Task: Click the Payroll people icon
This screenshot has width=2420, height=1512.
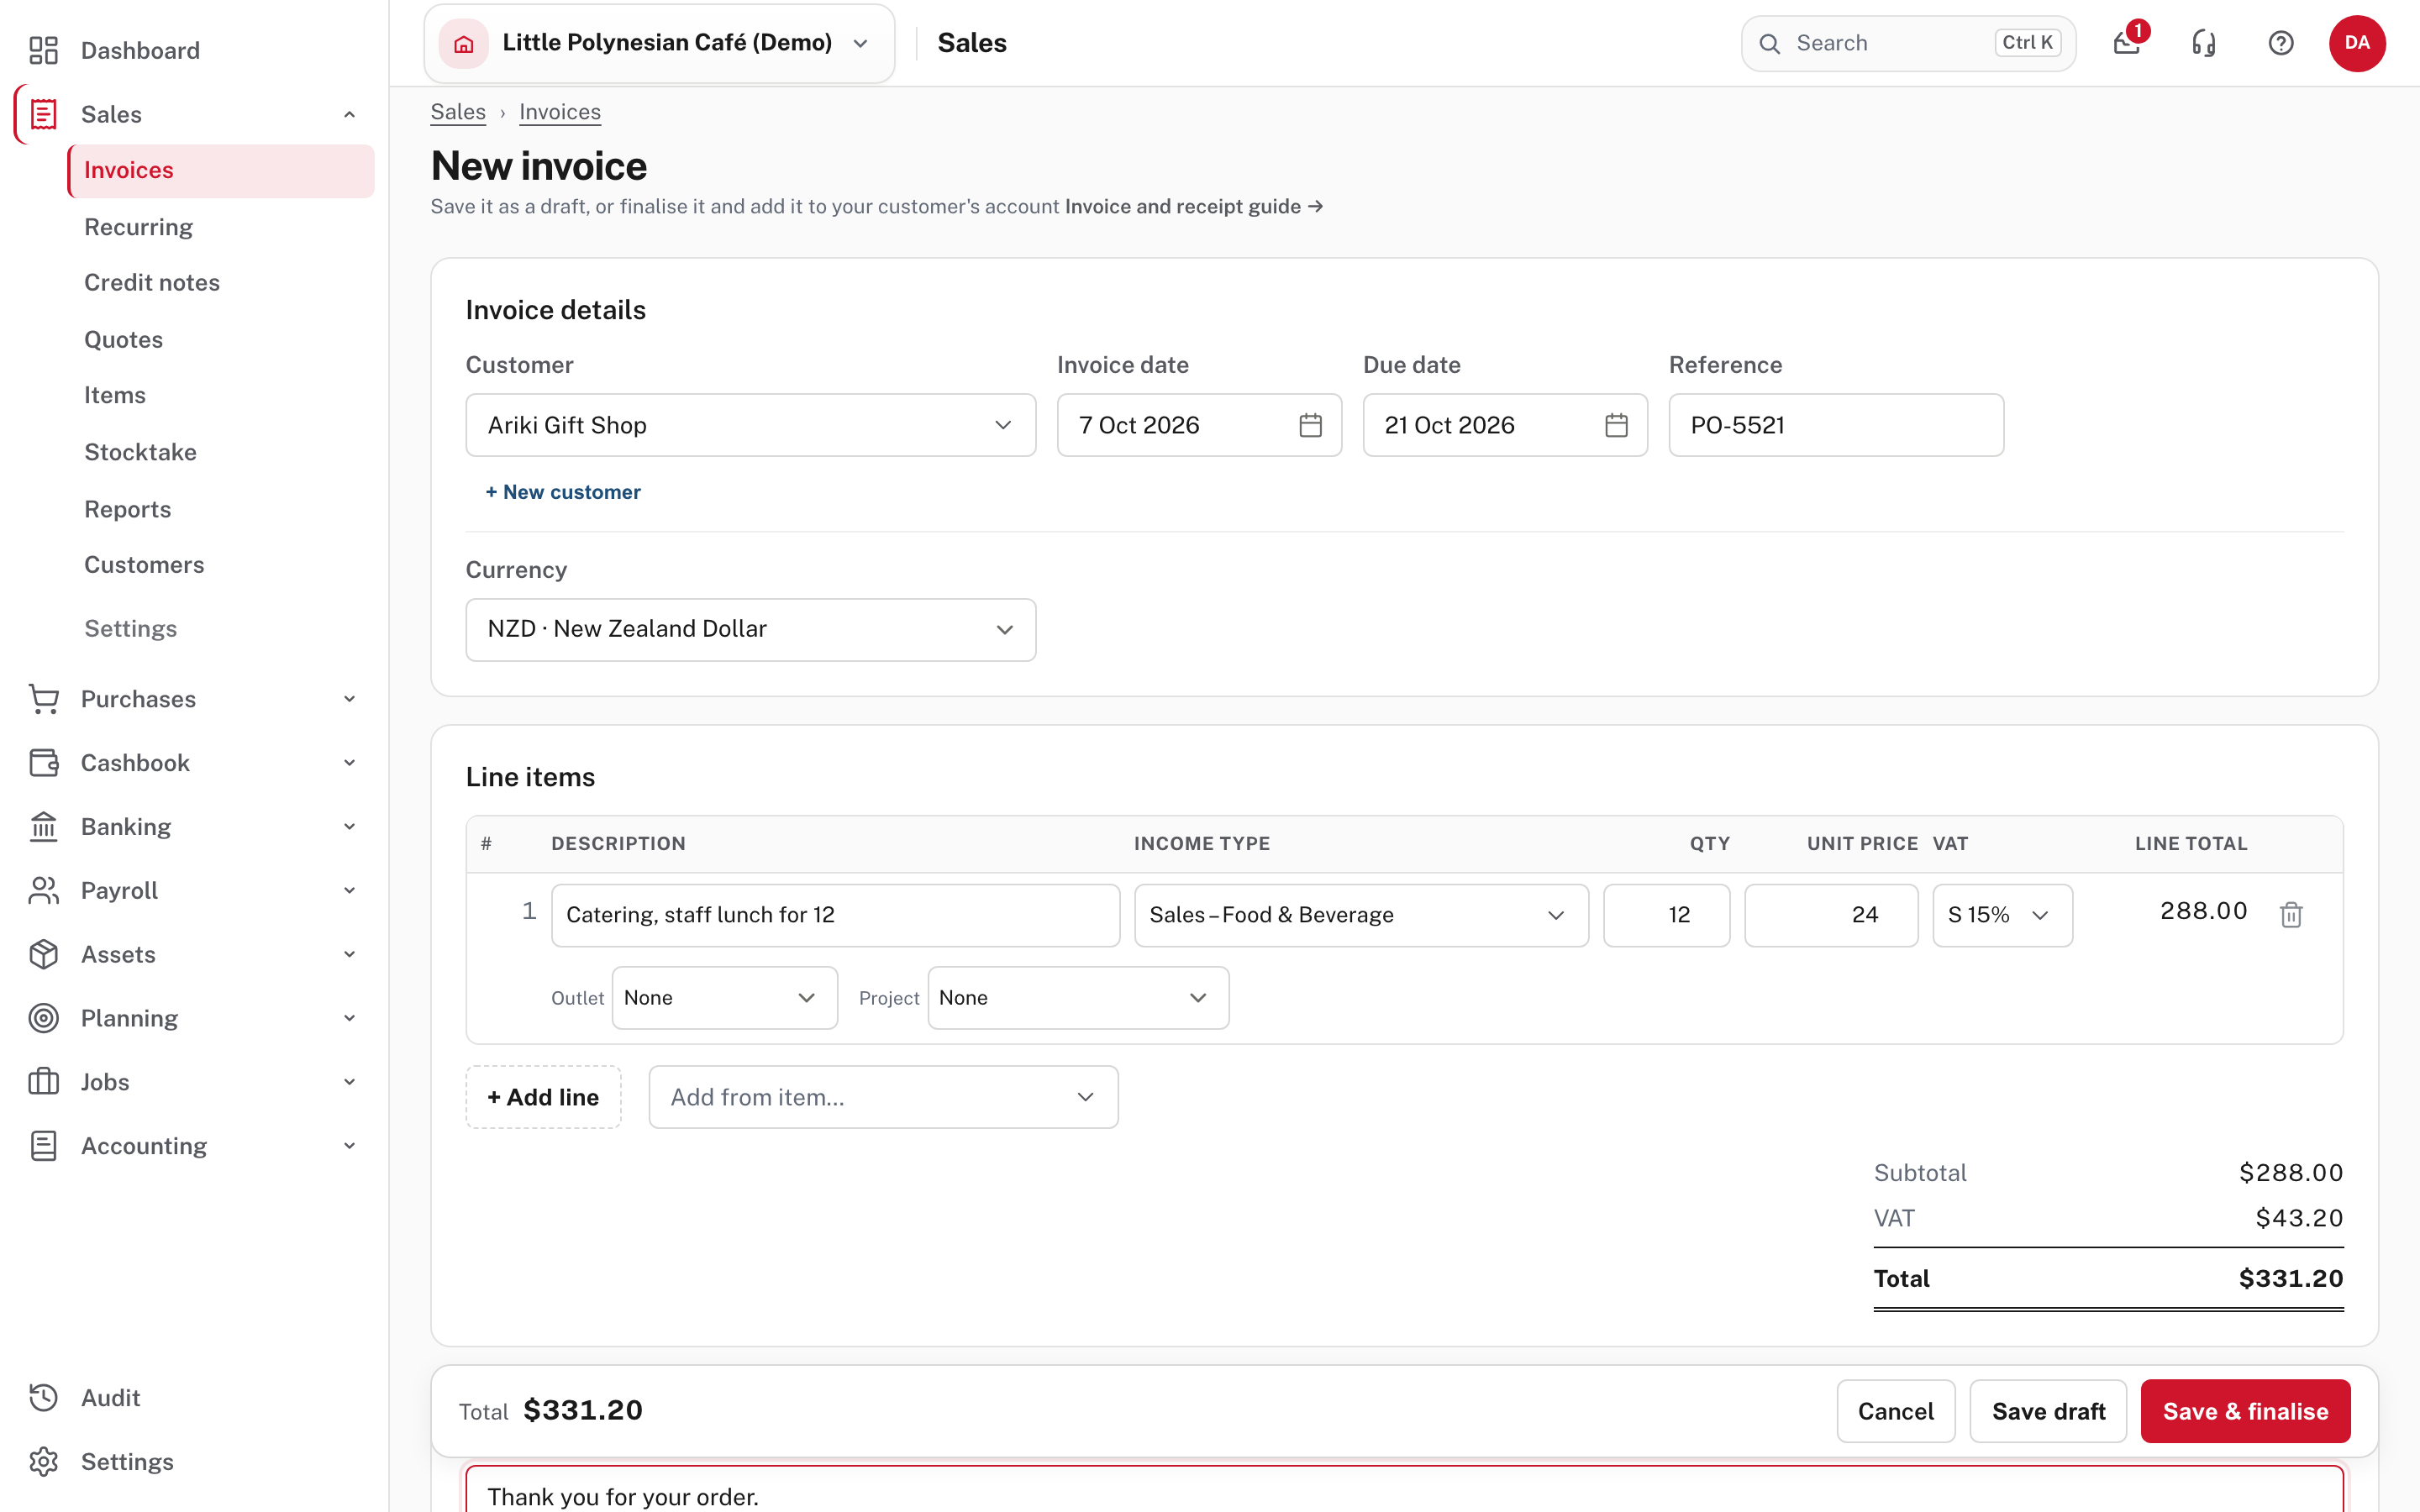Action: (44, 890)
